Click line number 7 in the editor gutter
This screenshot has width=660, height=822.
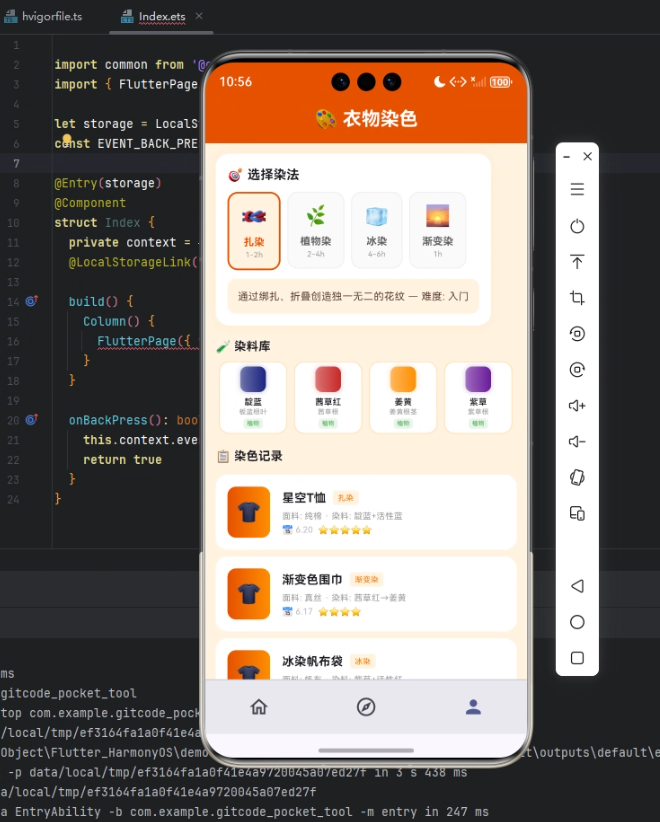16,164
